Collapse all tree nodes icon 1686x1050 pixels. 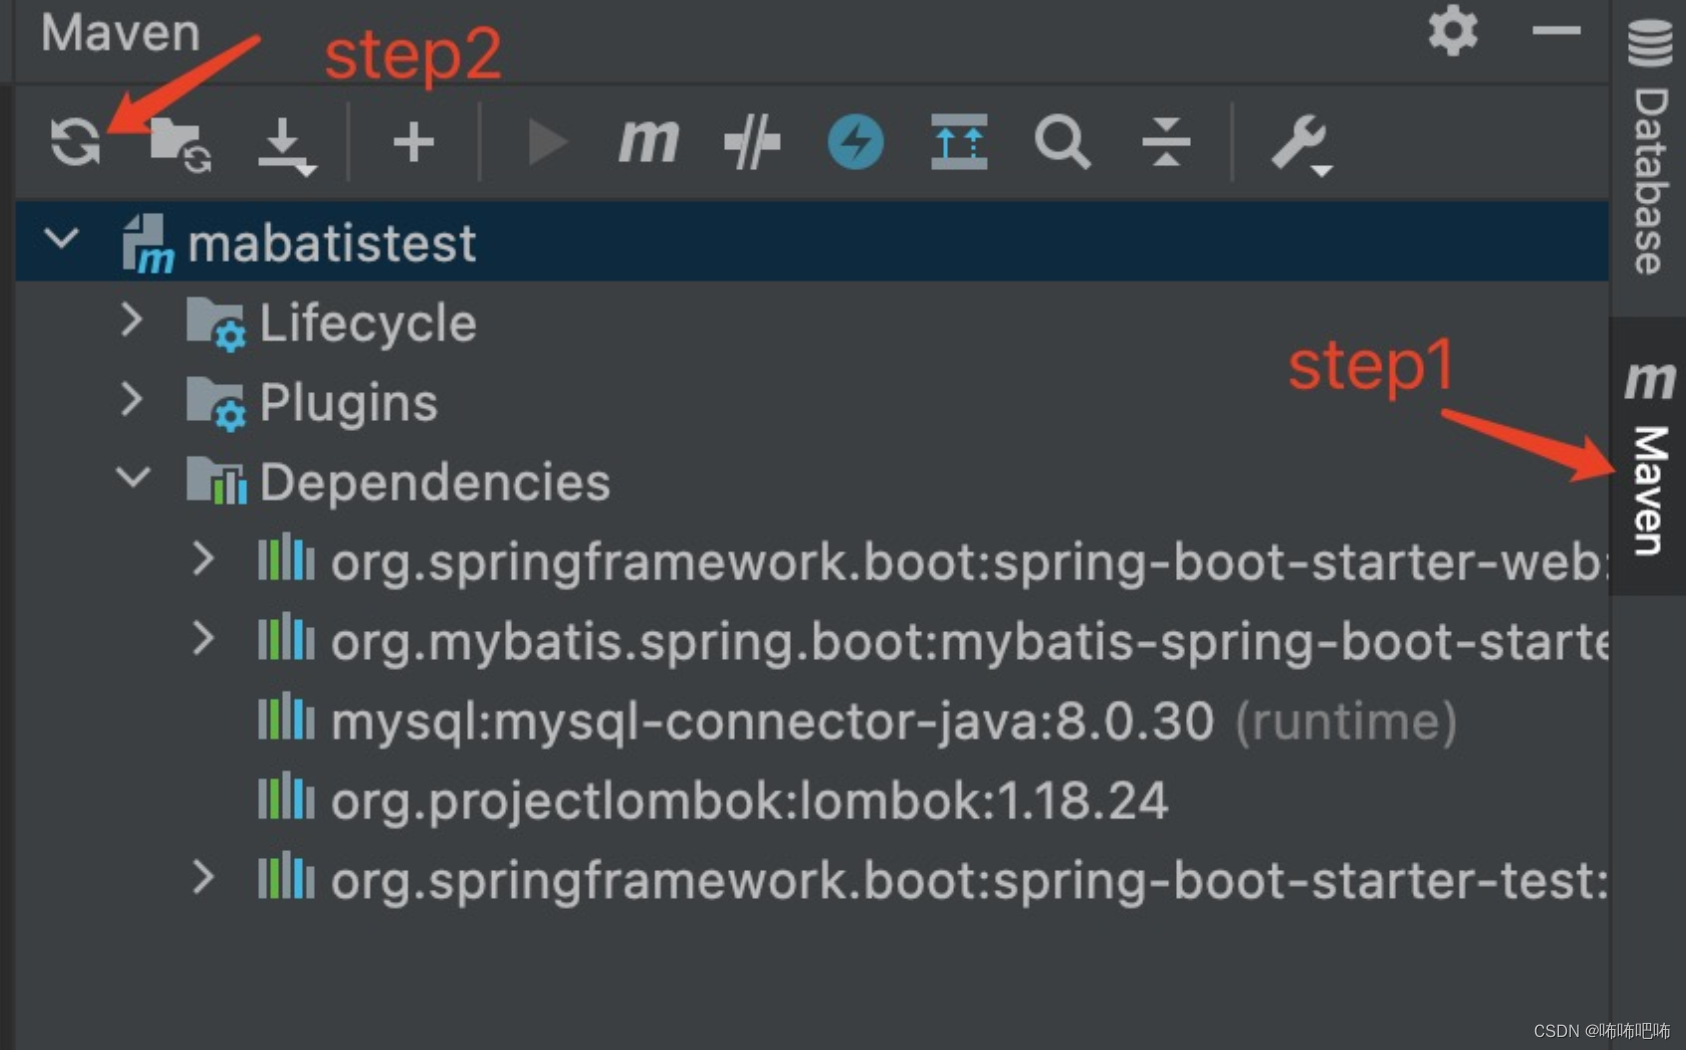point(1166,141)
